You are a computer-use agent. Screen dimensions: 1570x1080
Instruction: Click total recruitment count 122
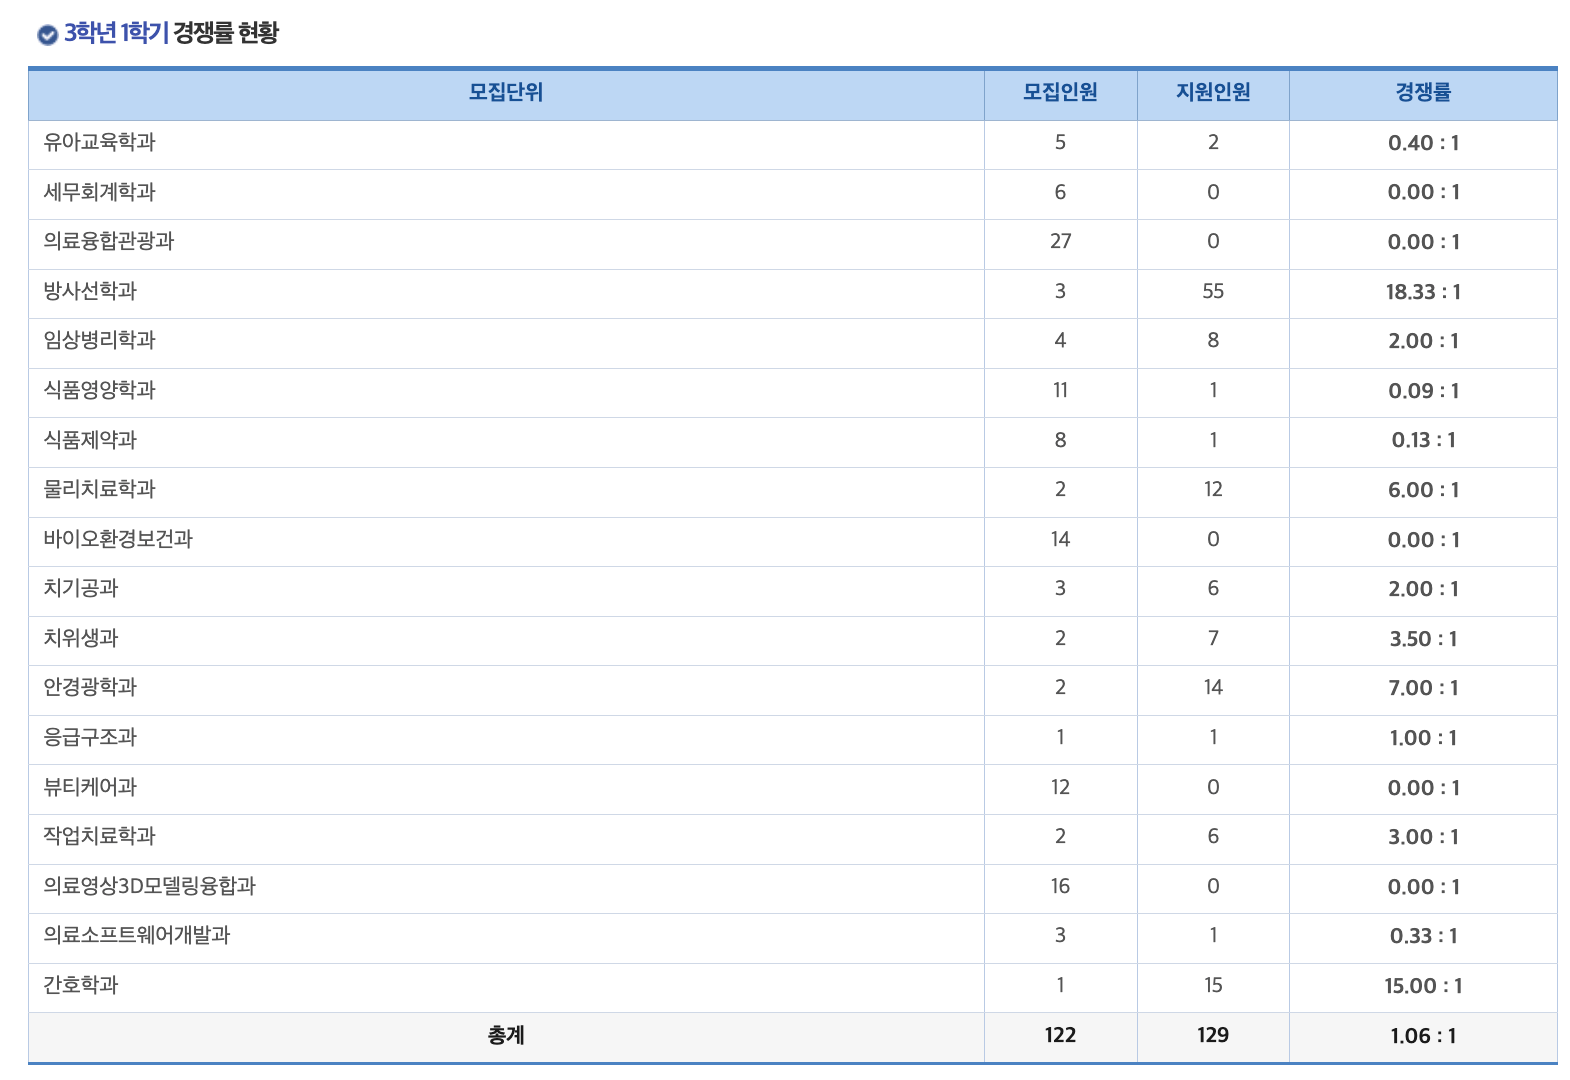pyautogui.click(x=1060, y=1035)
